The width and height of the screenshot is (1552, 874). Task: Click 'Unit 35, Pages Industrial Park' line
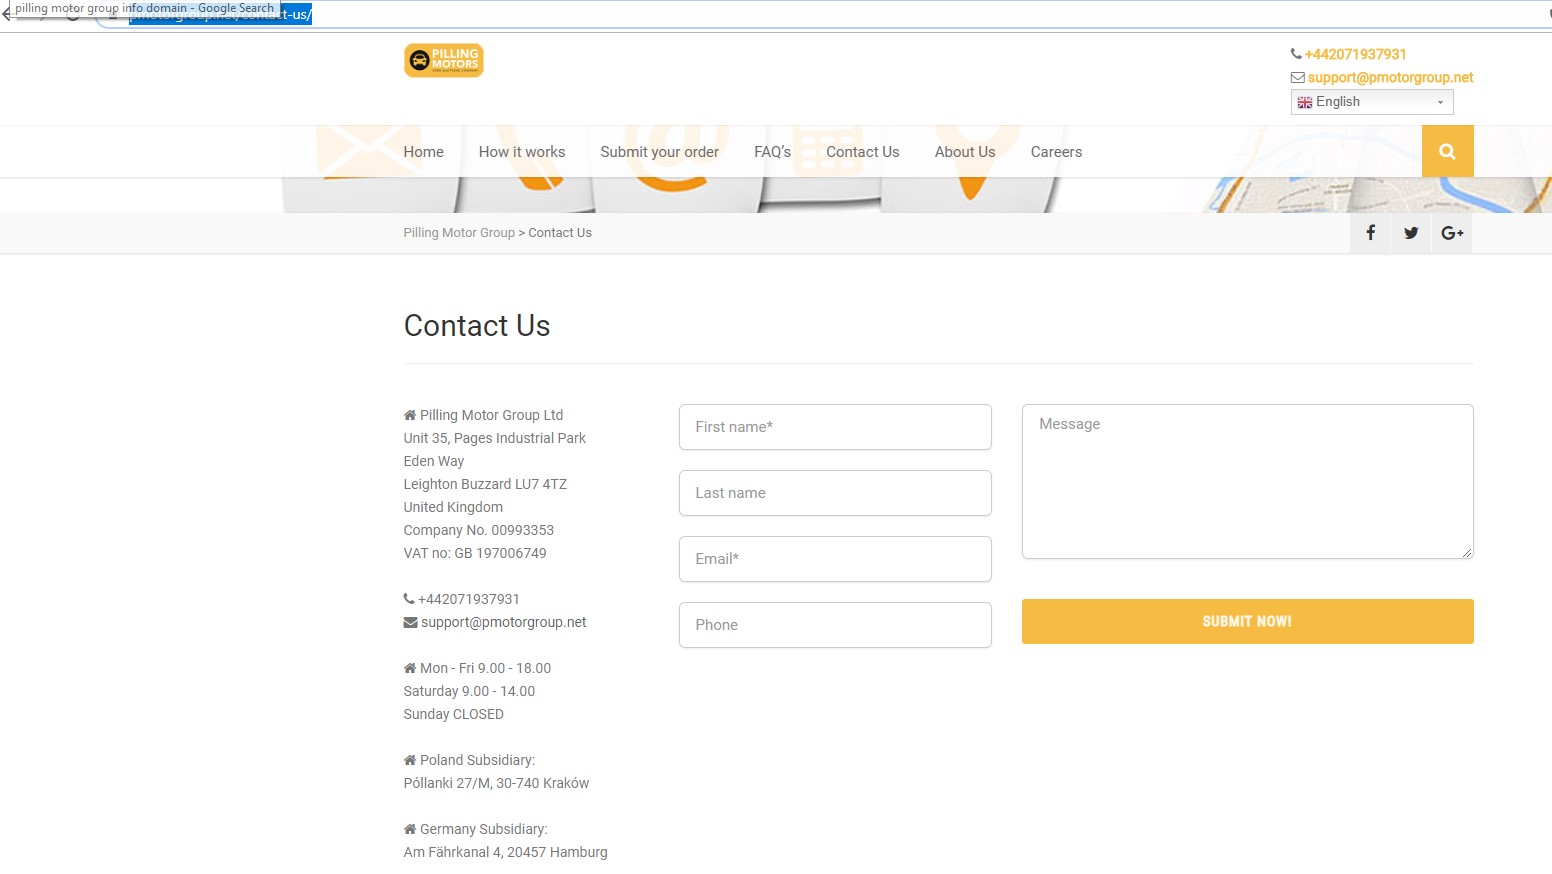494,438
